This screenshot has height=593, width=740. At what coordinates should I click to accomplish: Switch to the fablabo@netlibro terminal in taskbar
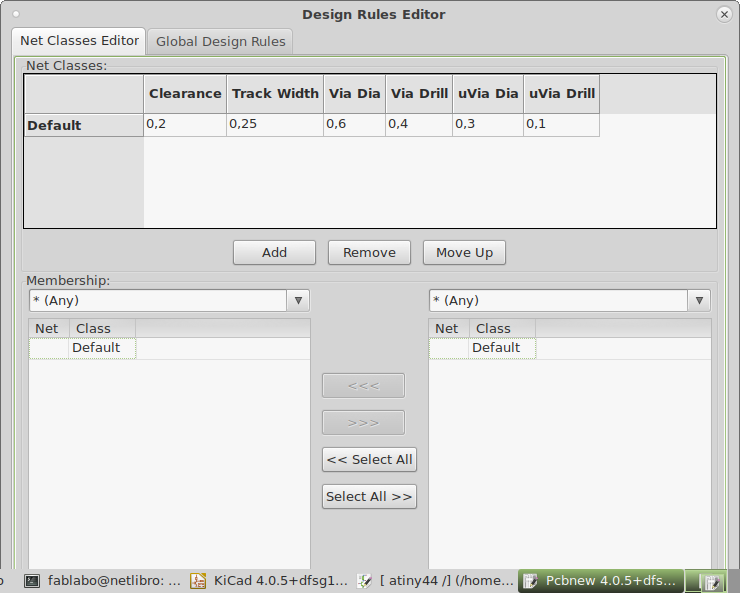102,581
